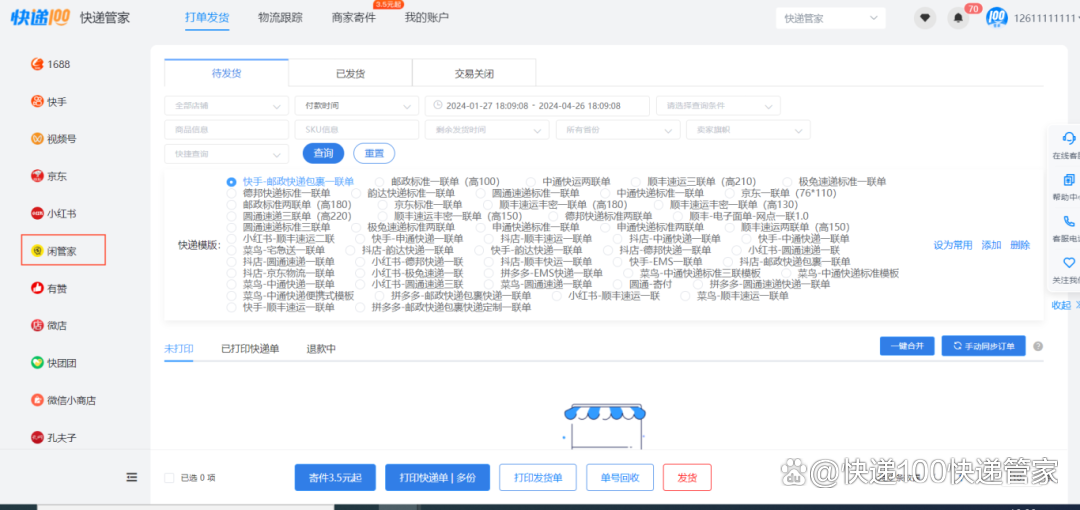Open the 所有省份 dropdown
1080x510 pixels.
click(618, 130)
